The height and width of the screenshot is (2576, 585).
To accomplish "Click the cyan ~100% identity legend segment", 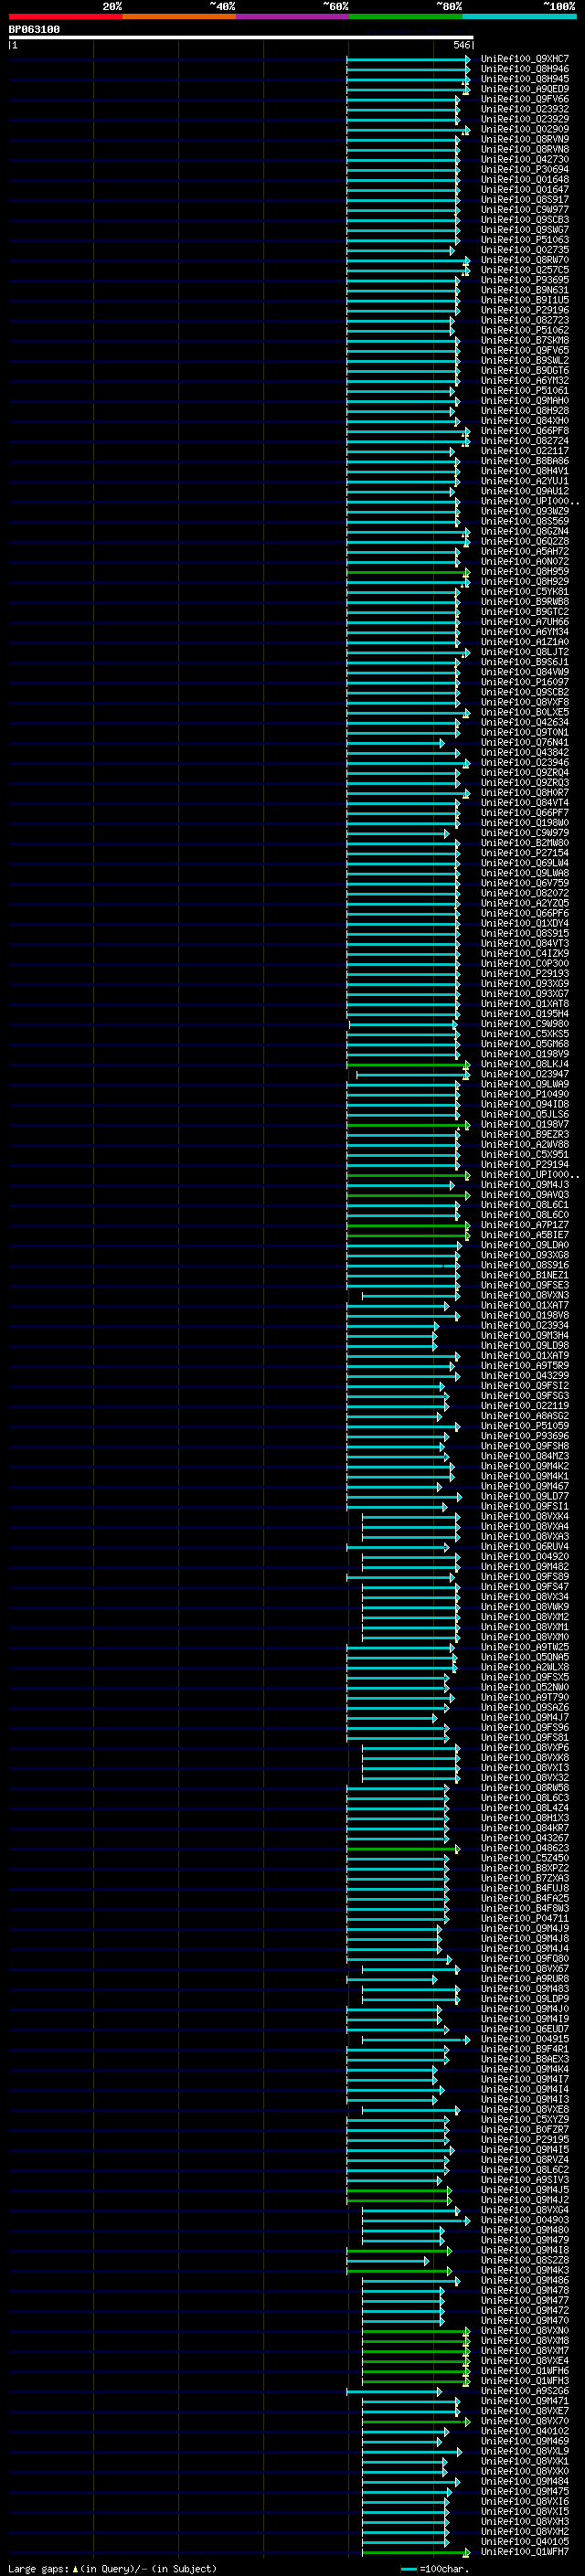I will click(x=519, y=16).
